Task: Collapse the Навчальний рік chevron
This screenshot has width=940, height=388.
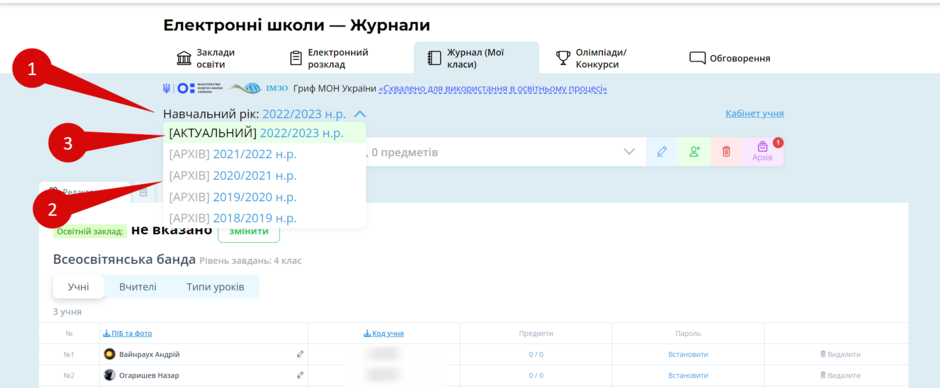Action: tap(360, 113)
